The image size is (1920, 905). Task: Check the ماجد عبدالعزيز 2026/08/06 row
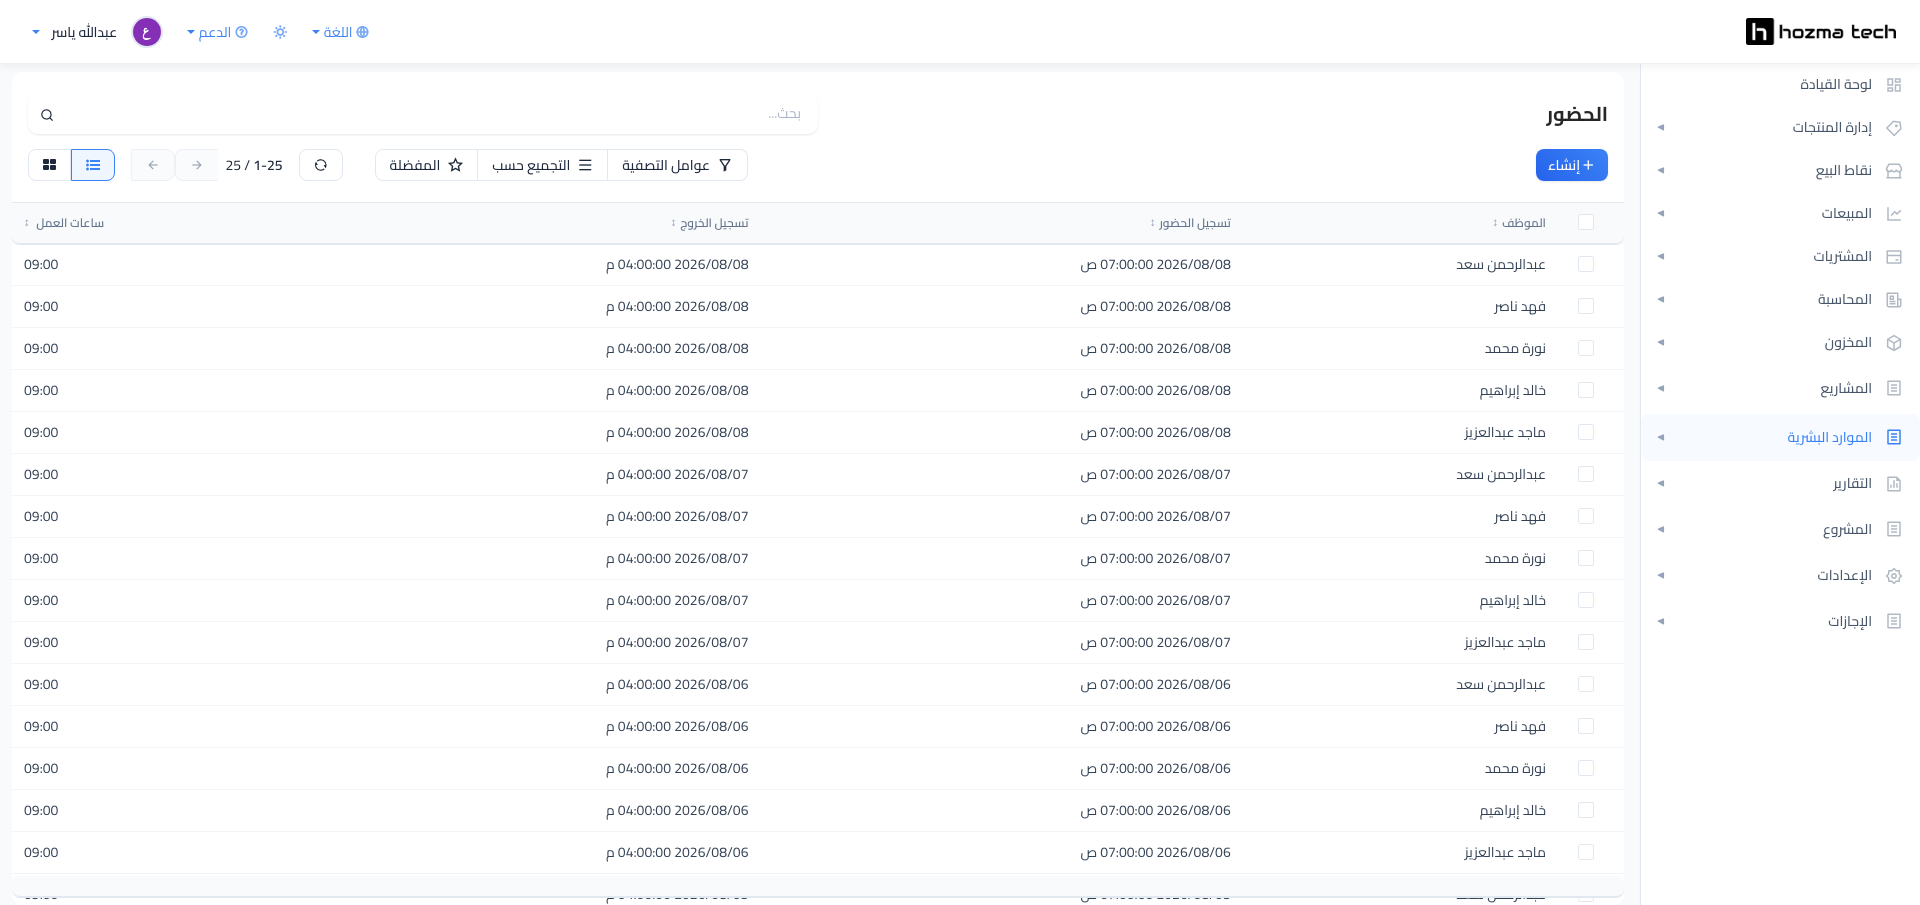(1586, 852)
